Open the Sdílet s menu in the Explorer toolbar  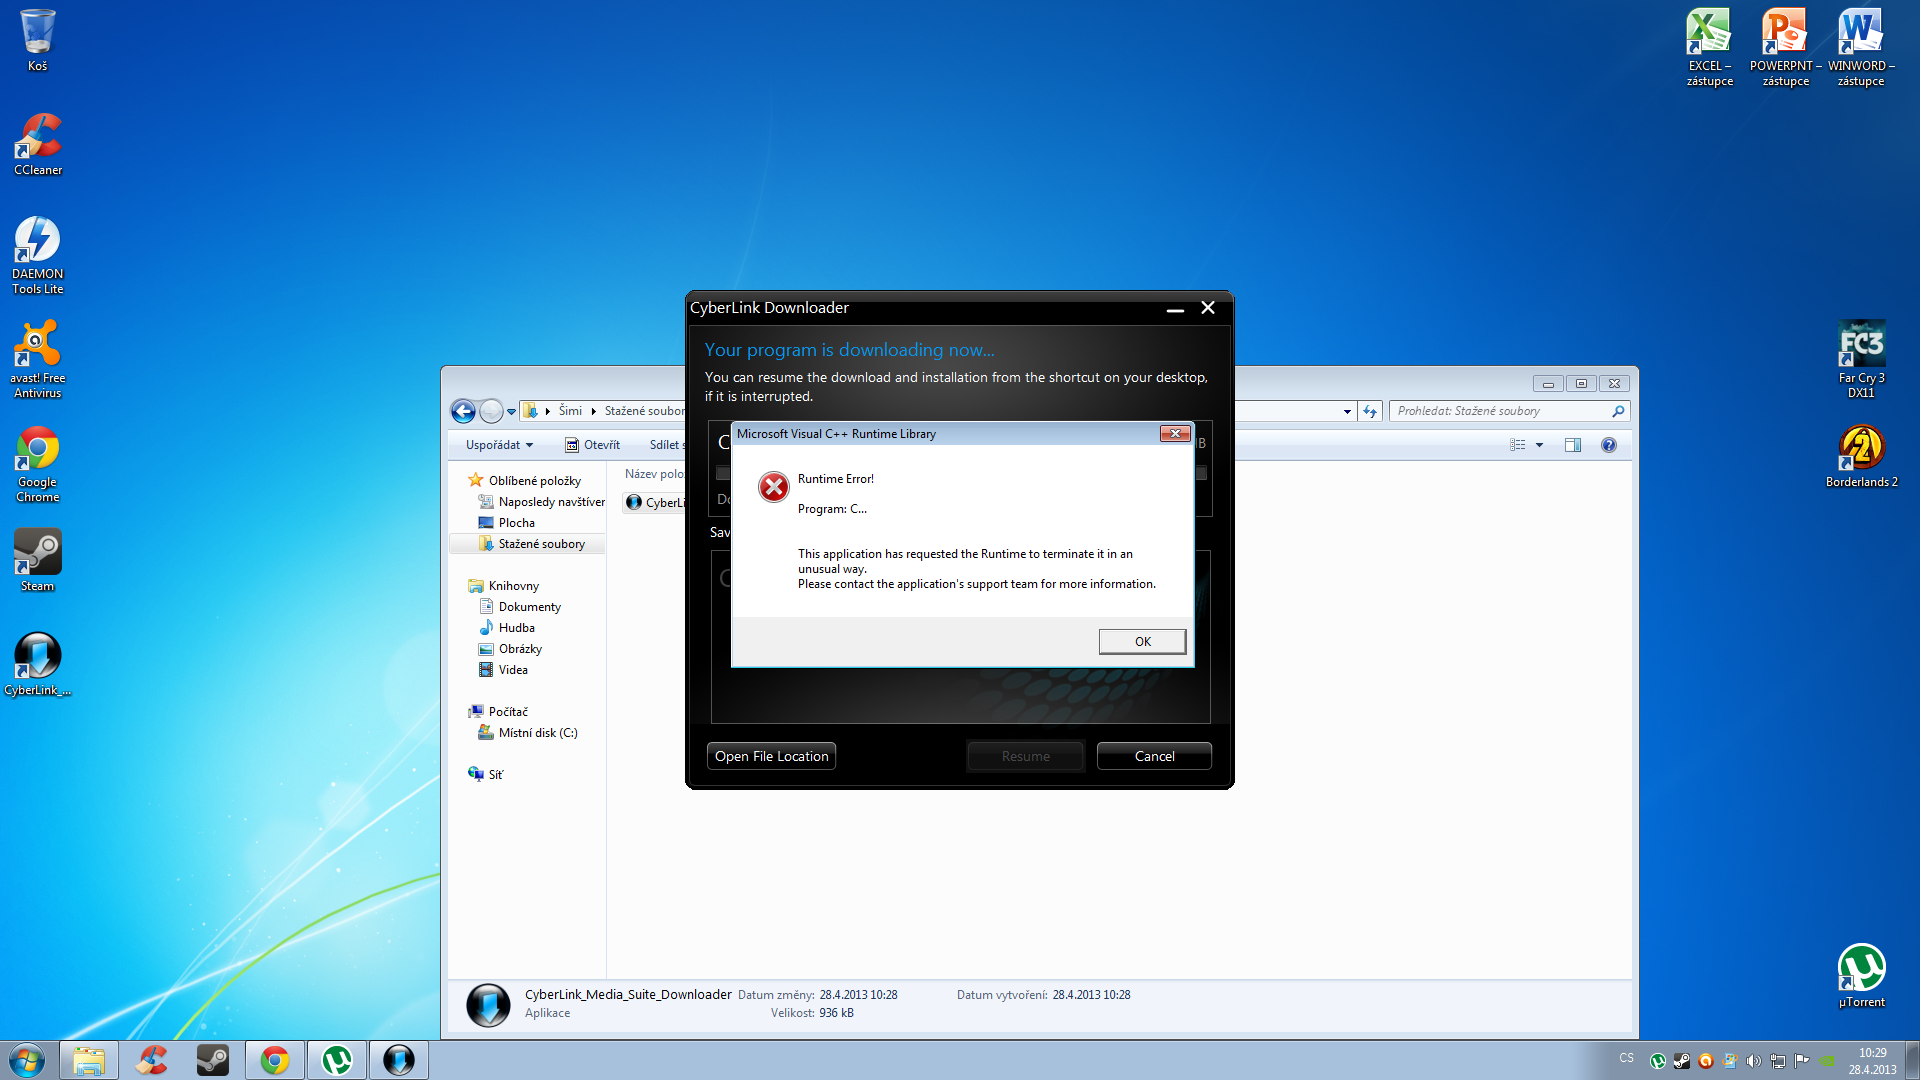pyautogui.click(x=667, y=445)
